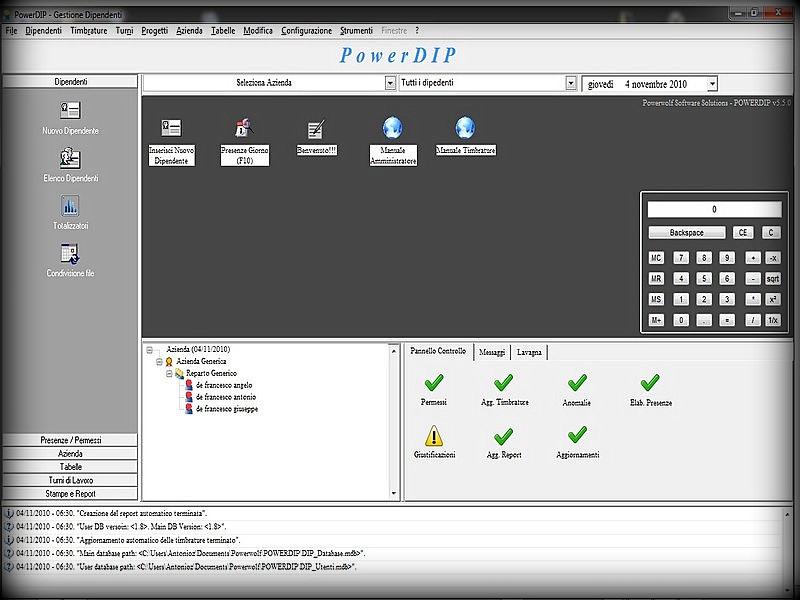This screenshot has height=600, width=800.
Task: Open Presenze Giorno (F10) icon
Action: 245,130
